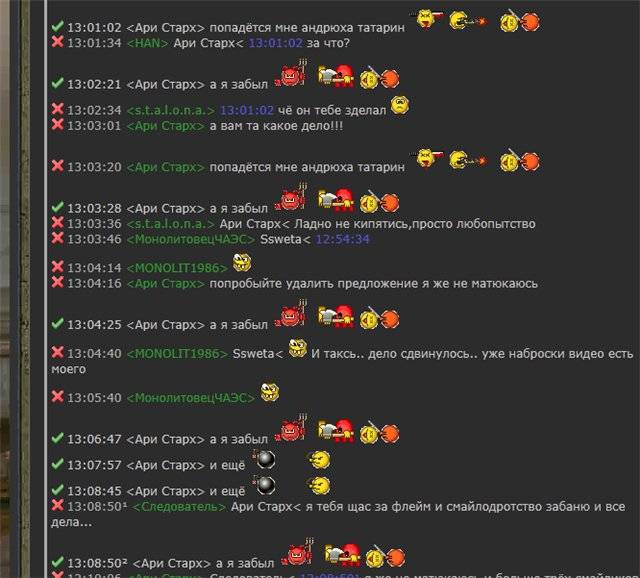Click the red devil smiley in the 13:02:21 message
Viewport: 640px width, 578px height.
pyautogui.click(x=291, y=74)
